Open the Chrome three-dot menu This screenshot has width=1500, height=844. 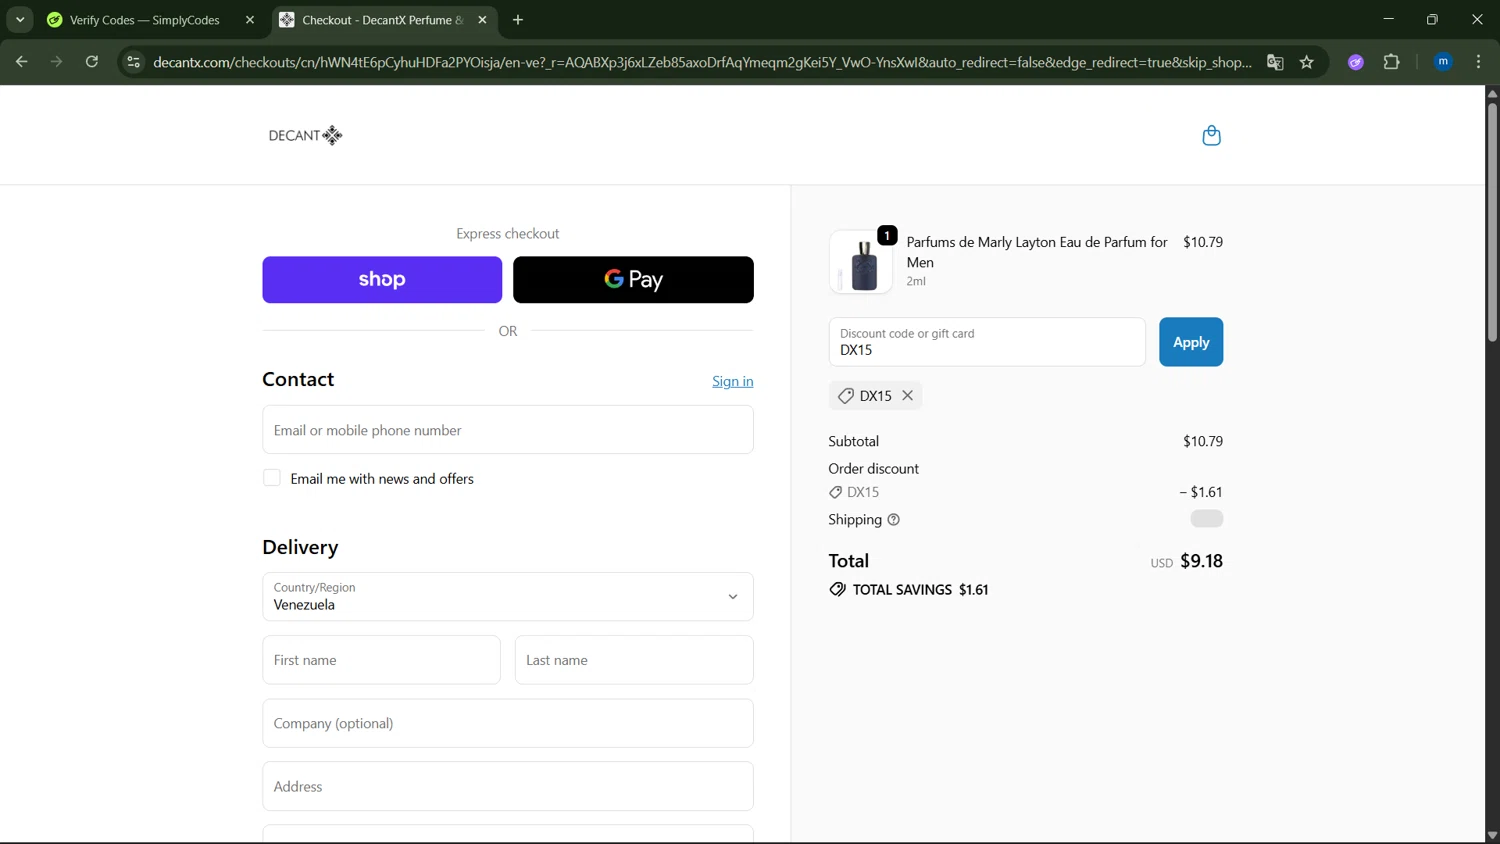click(x=1479, y=62)
